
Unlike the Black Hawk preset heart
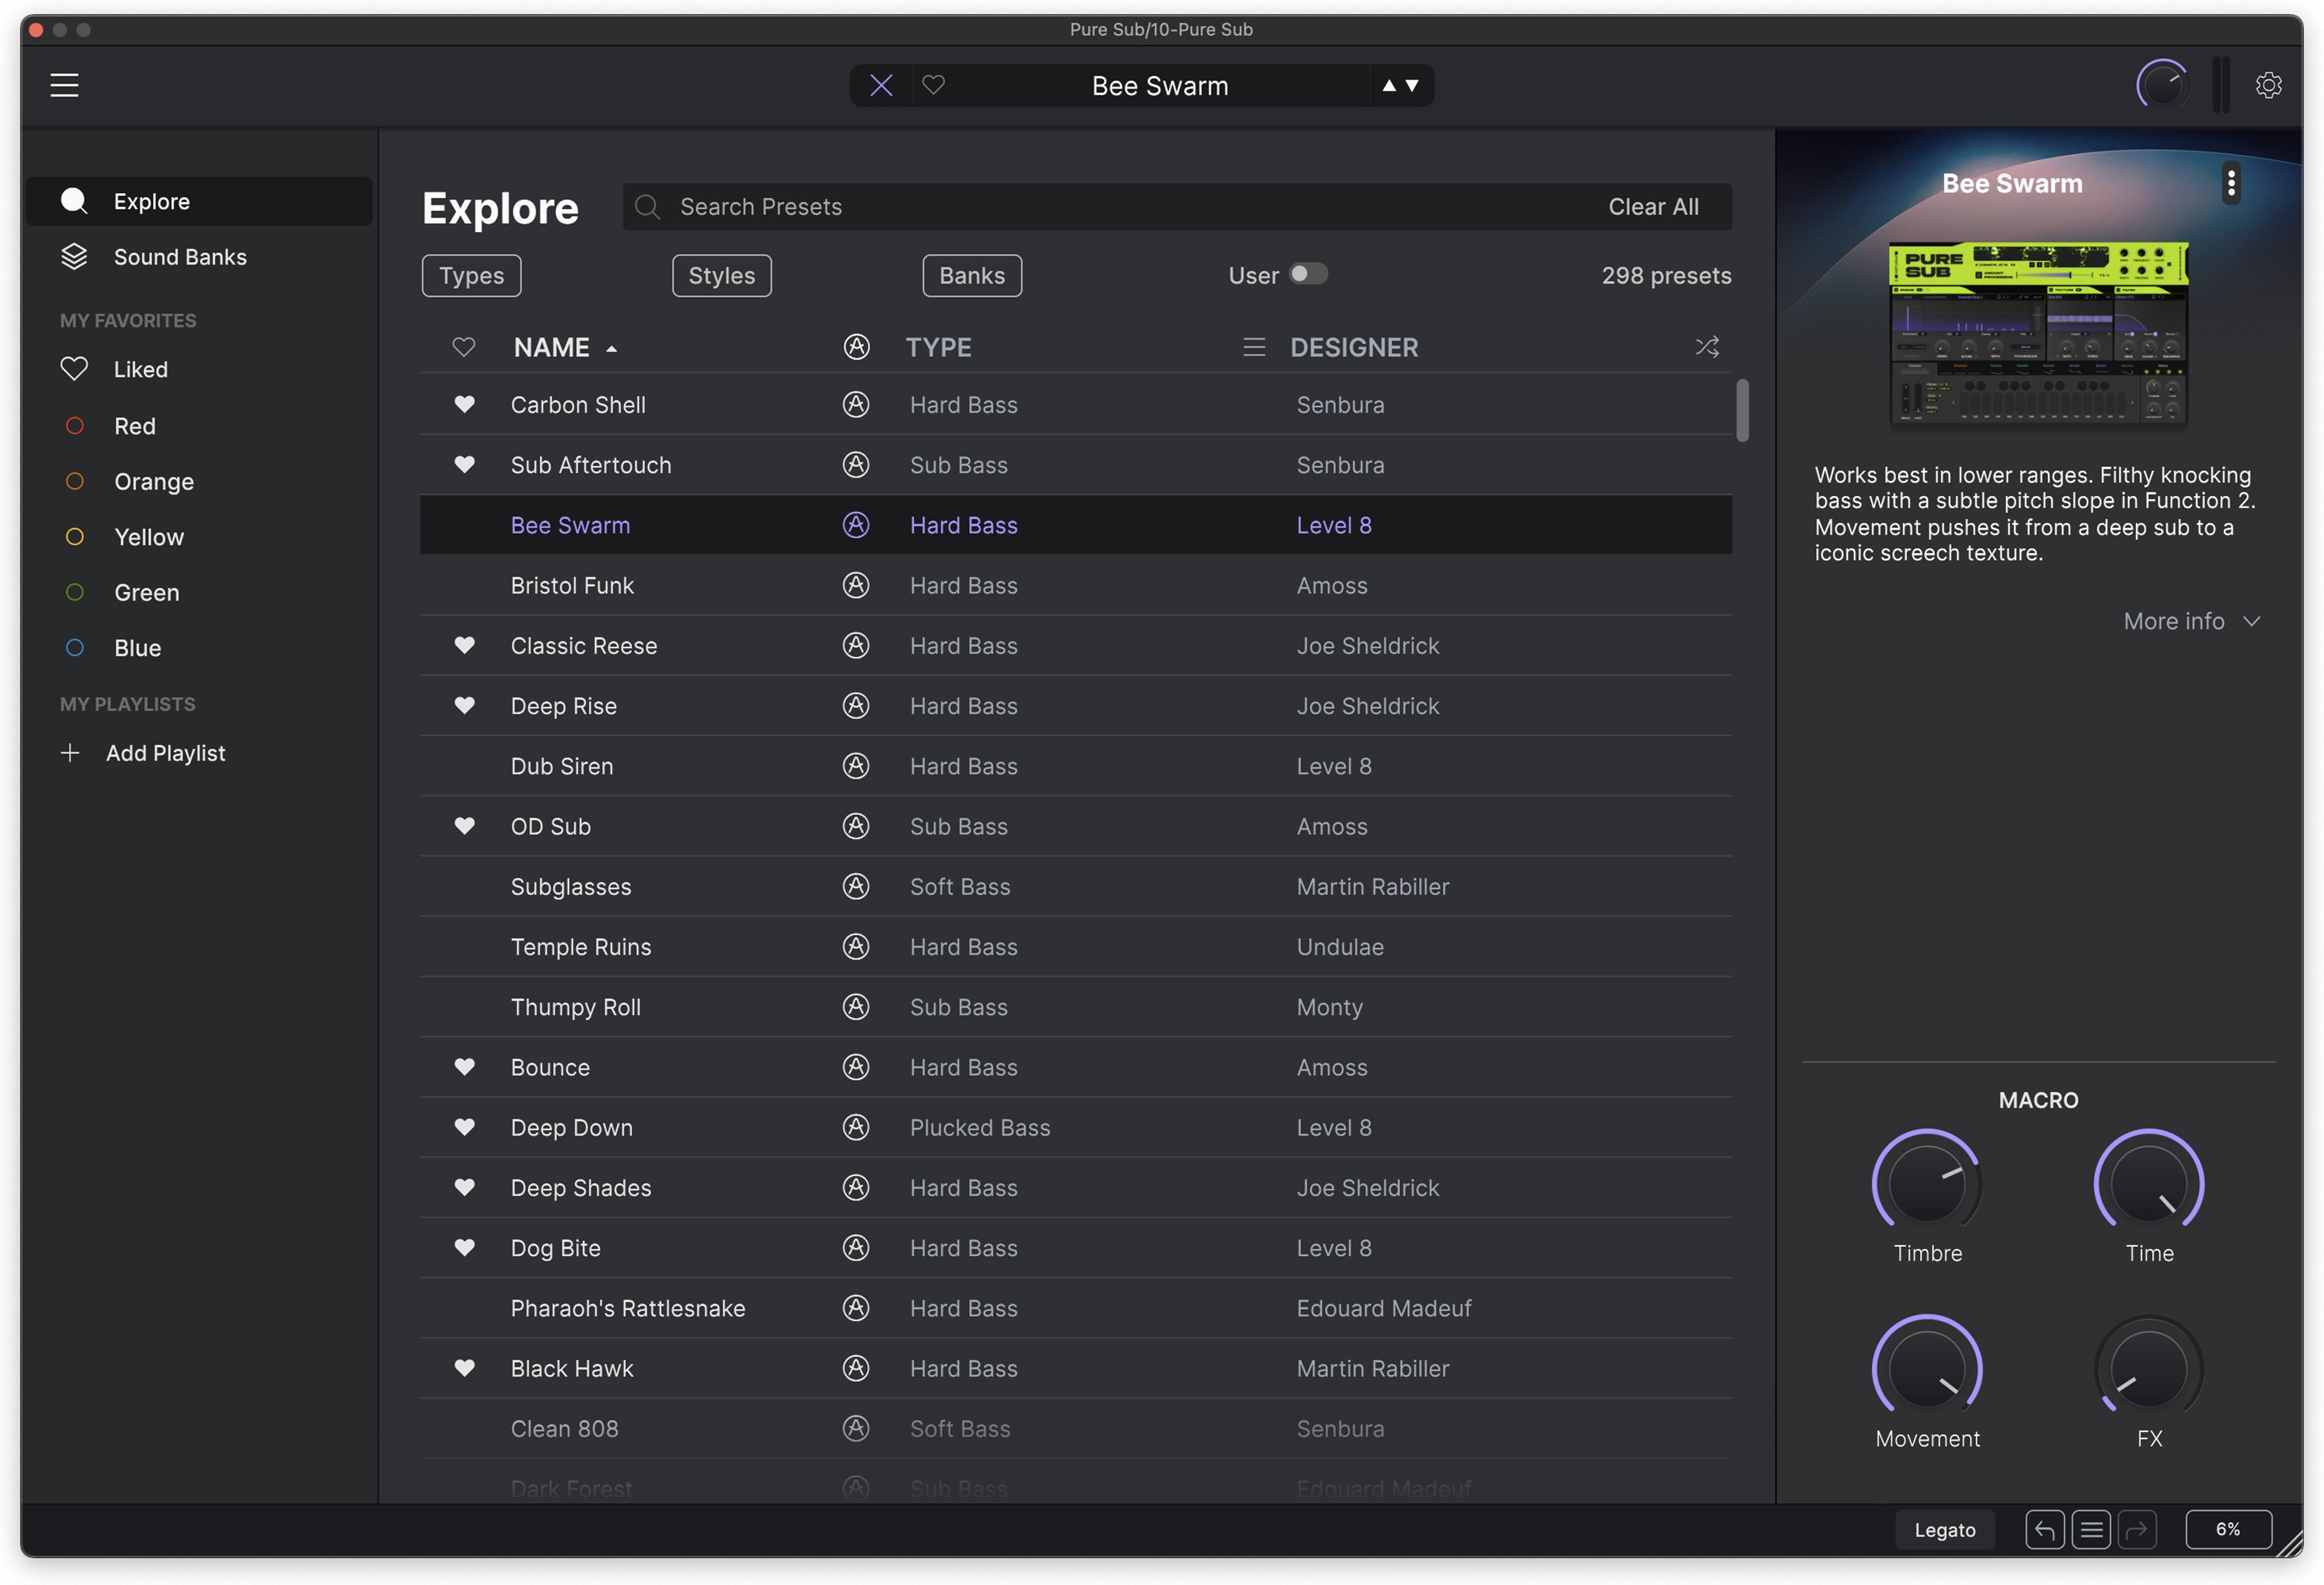tap(464, 1368)
